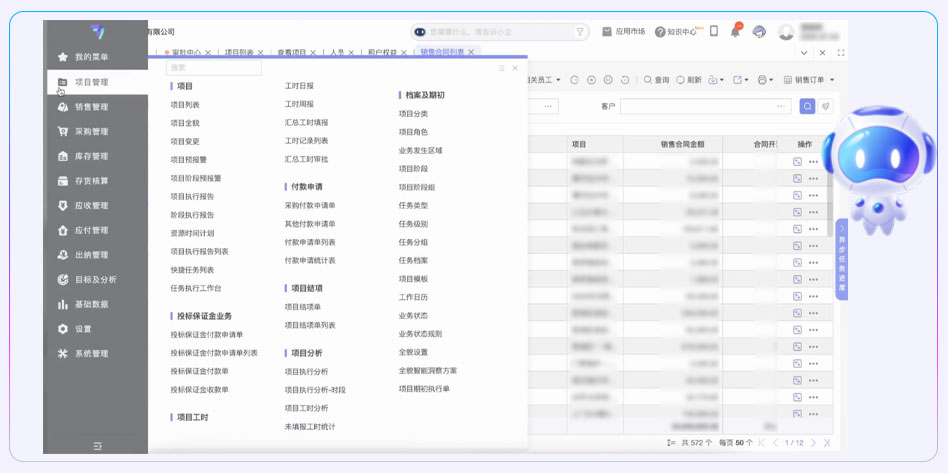Open the 销售订单 dropdown
This screenshot has width=948, height=473.
pos(809,80)
